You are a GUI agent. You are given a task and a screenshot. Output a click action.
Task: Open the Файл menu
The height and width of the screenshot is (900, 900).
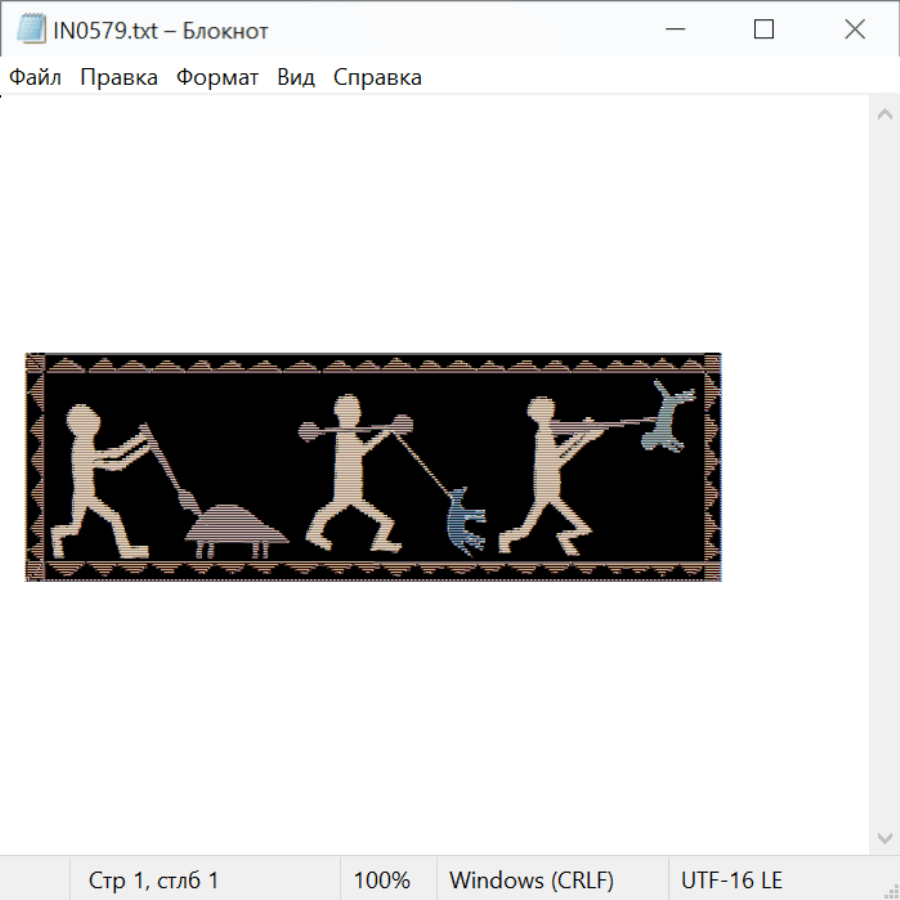coord(35,78)
